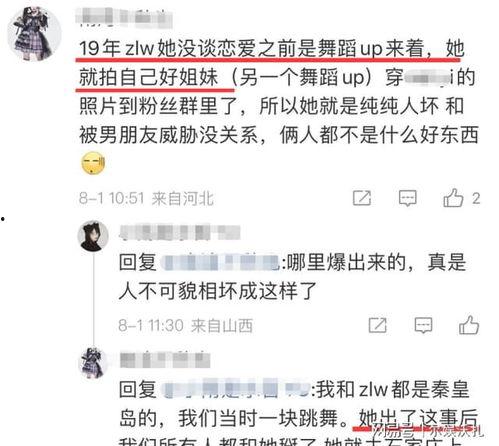
Task: Open blurred username of top commenter
Action: click(x=124, y=17)
